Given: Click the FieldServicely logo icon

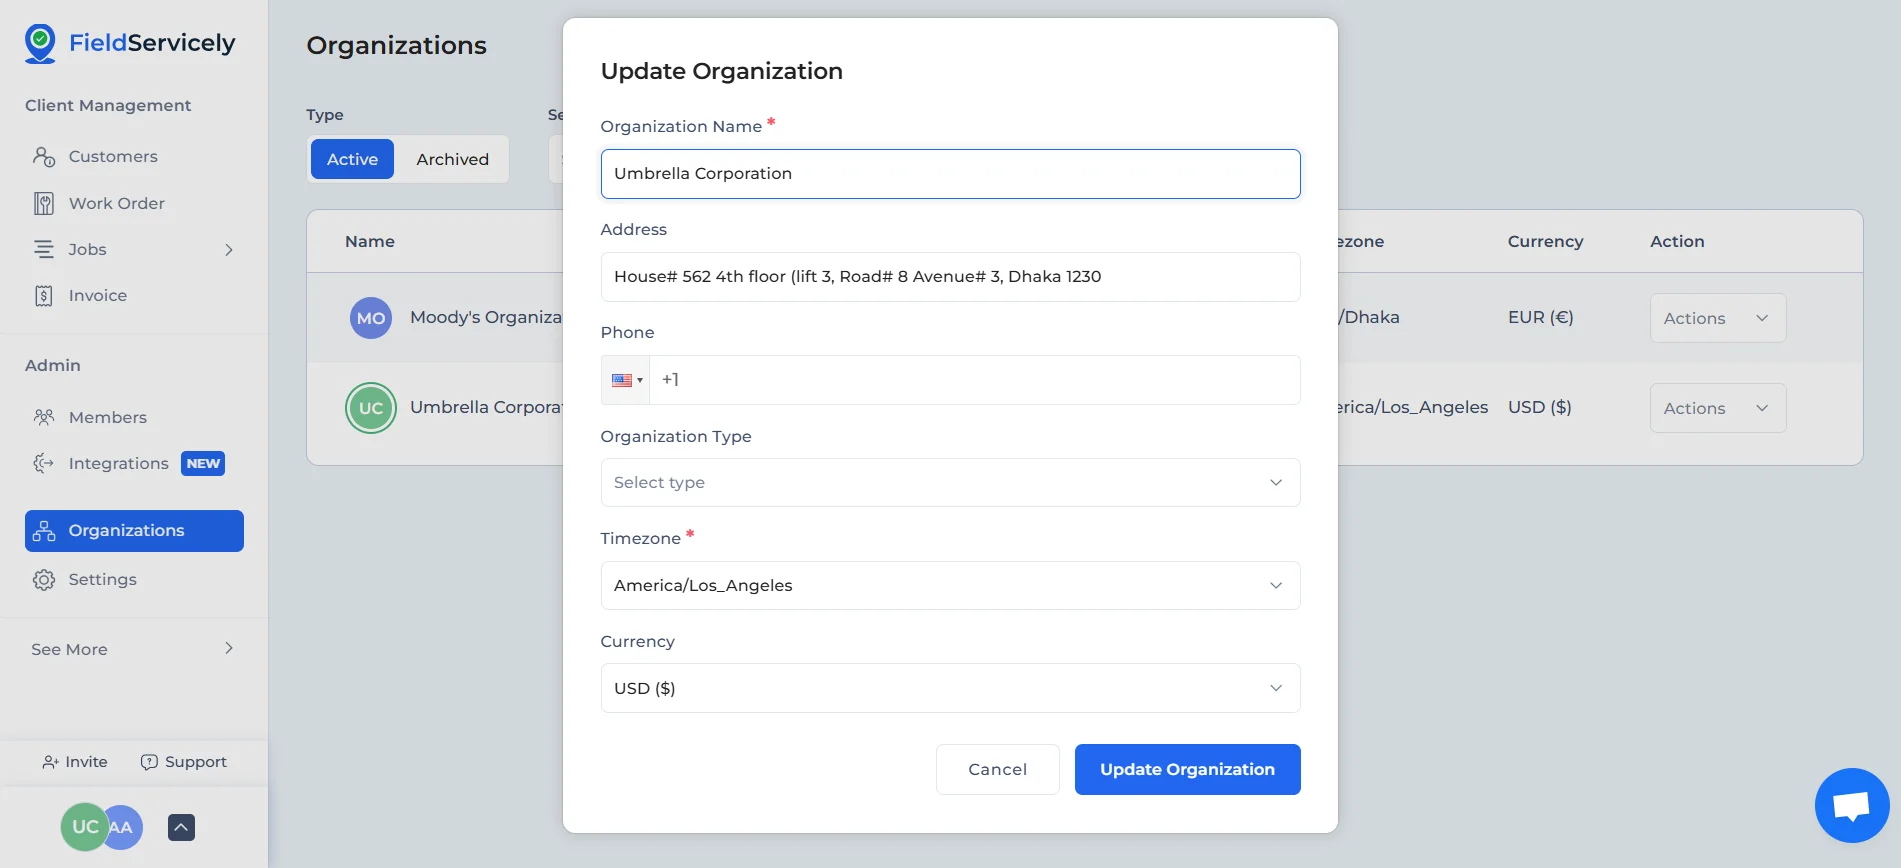Looking at the screenshot, I should (x=40, y=43).
